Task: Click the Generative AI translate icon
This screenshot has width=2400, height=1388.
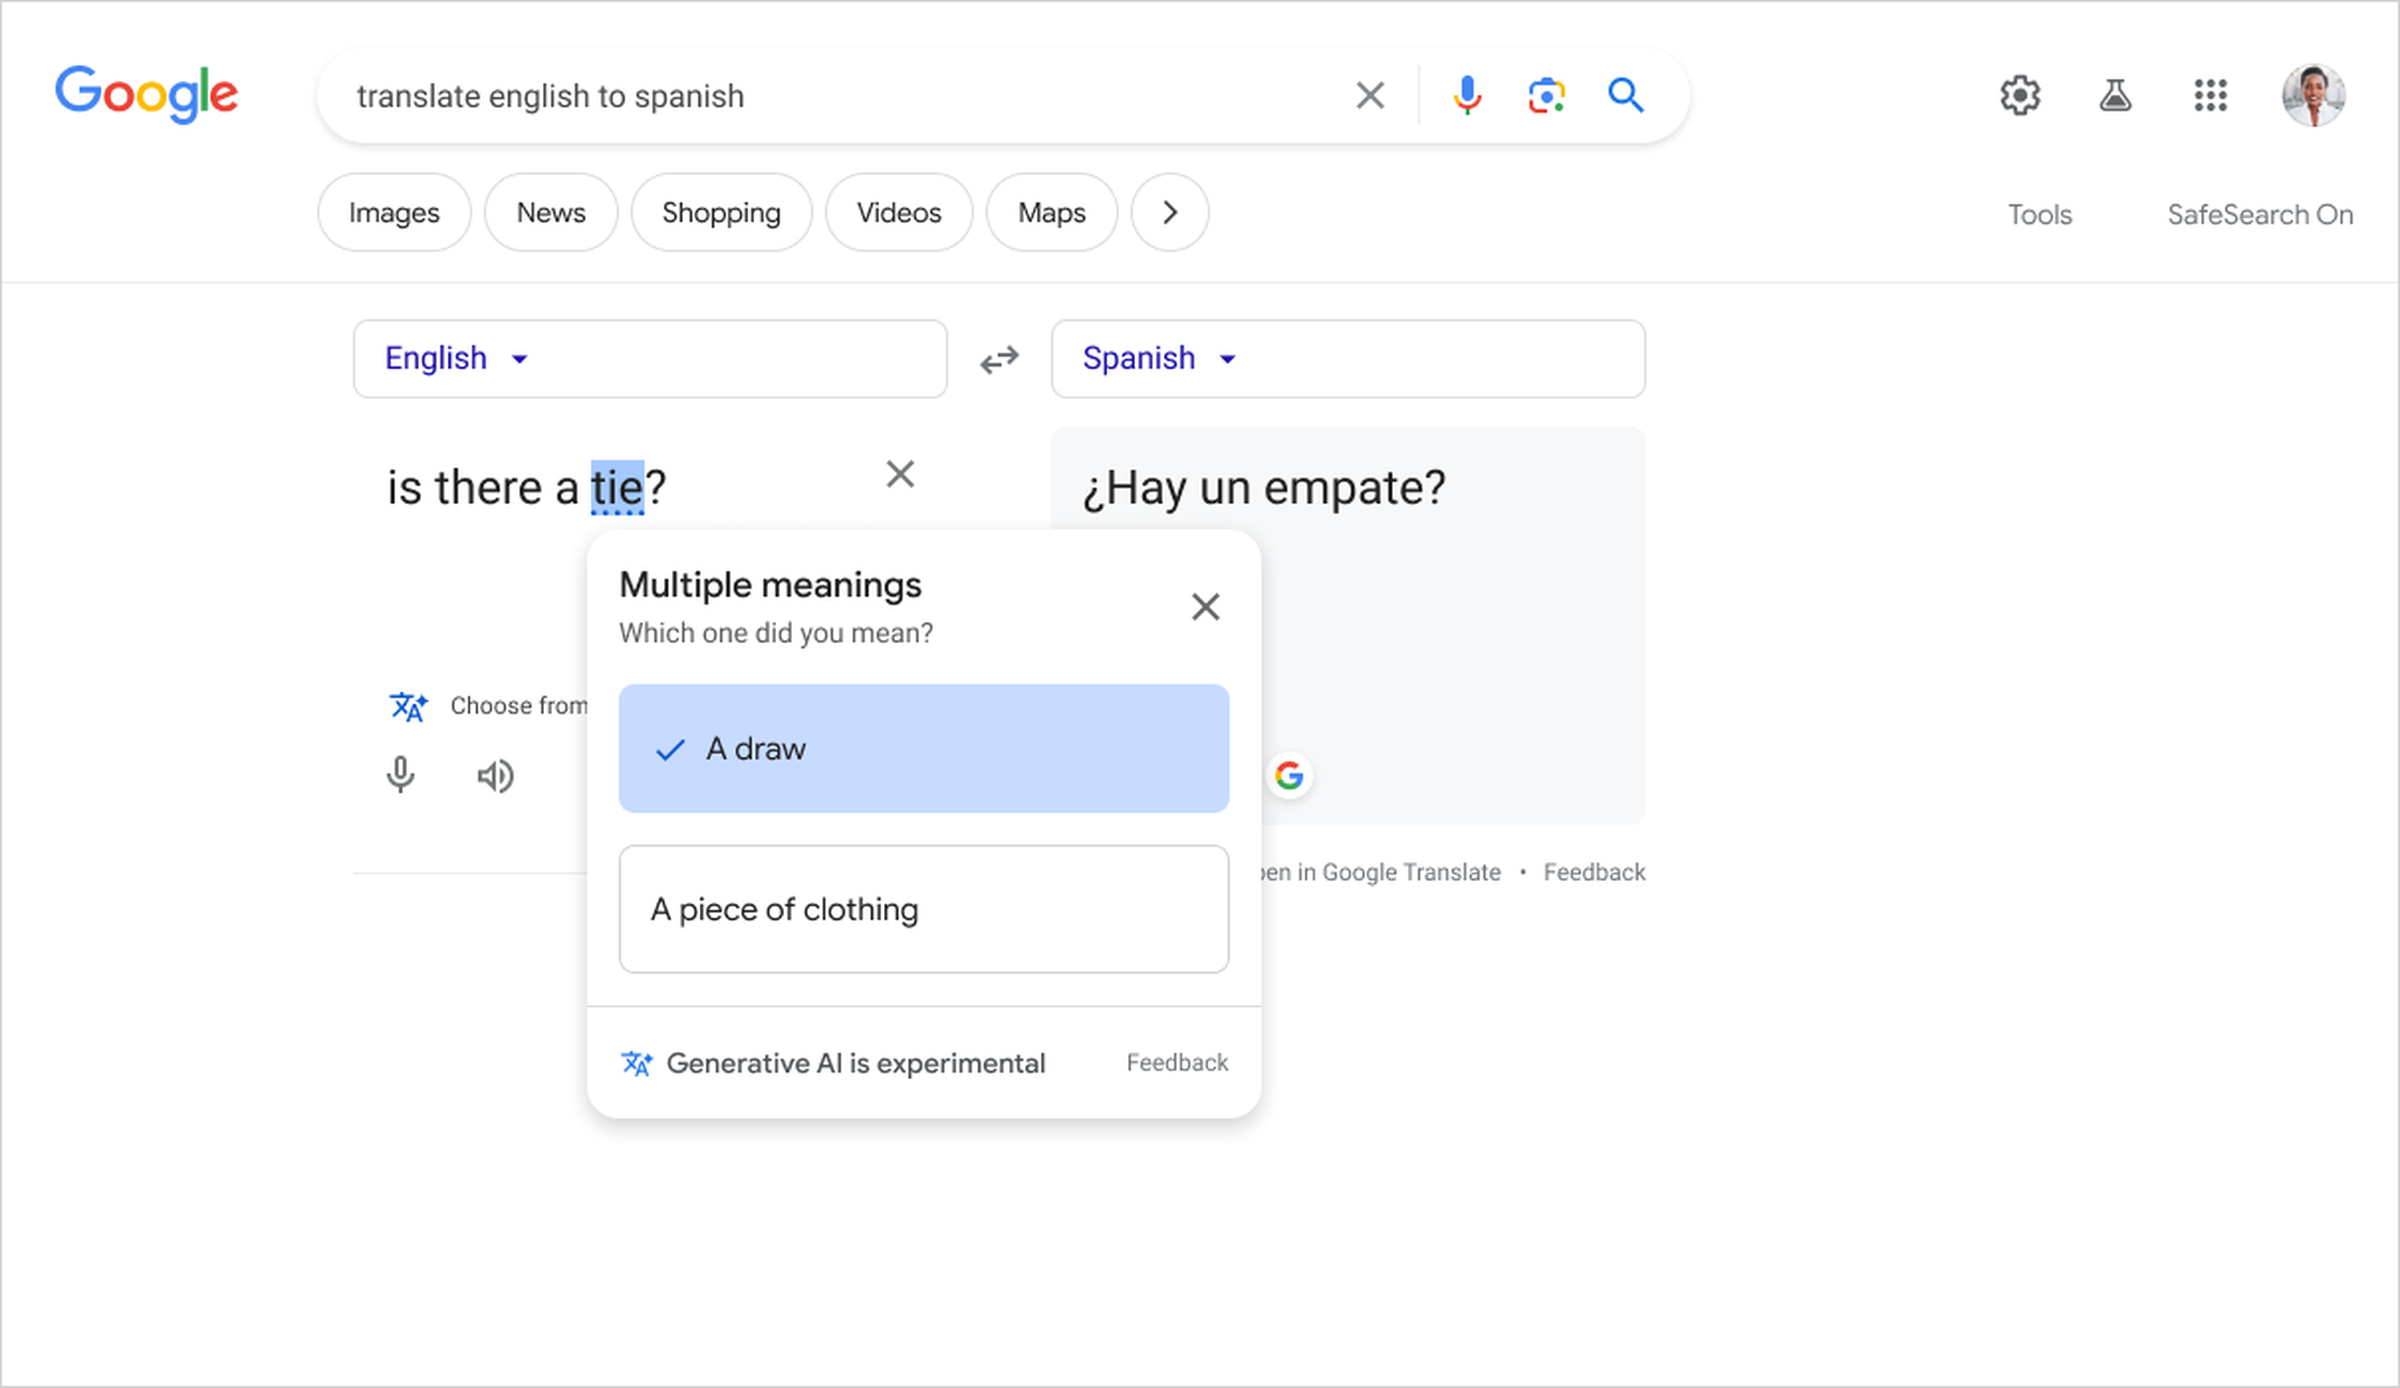Action: click(x=634, y=1061)
